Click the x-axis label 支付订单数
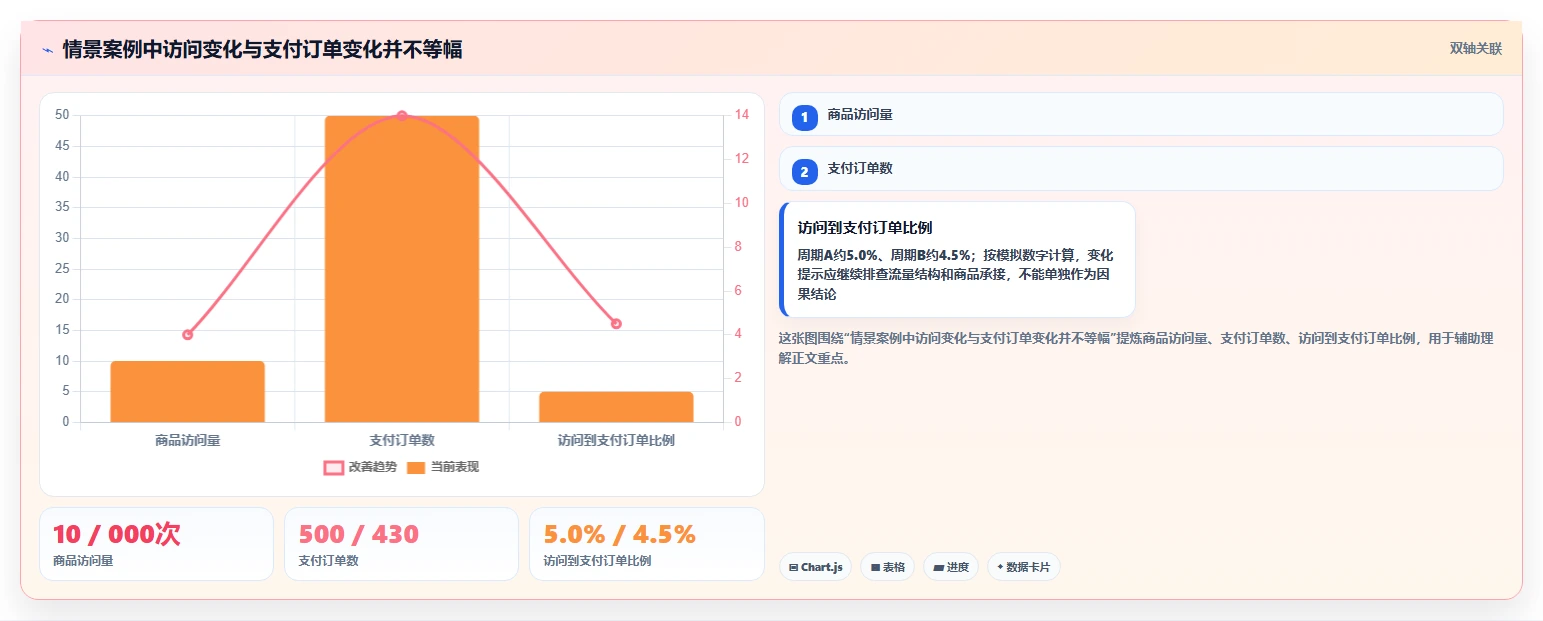This screenshot has height=621, width=1543. (402, 440)
